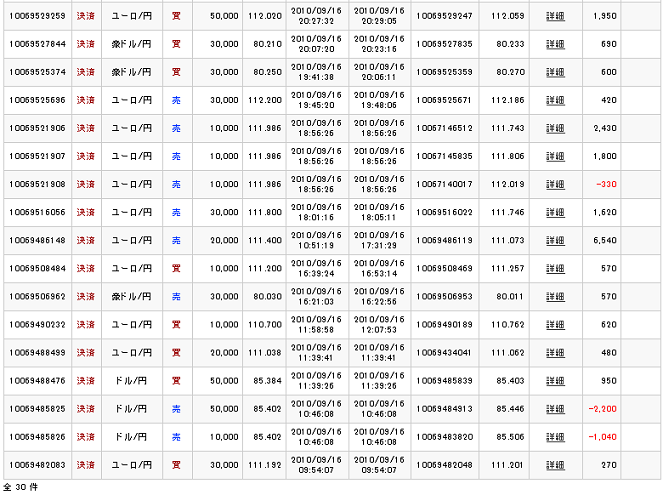Open 詳細 for order 10069521906
This screenshot has height=495, width=663.
click(555, 128)
